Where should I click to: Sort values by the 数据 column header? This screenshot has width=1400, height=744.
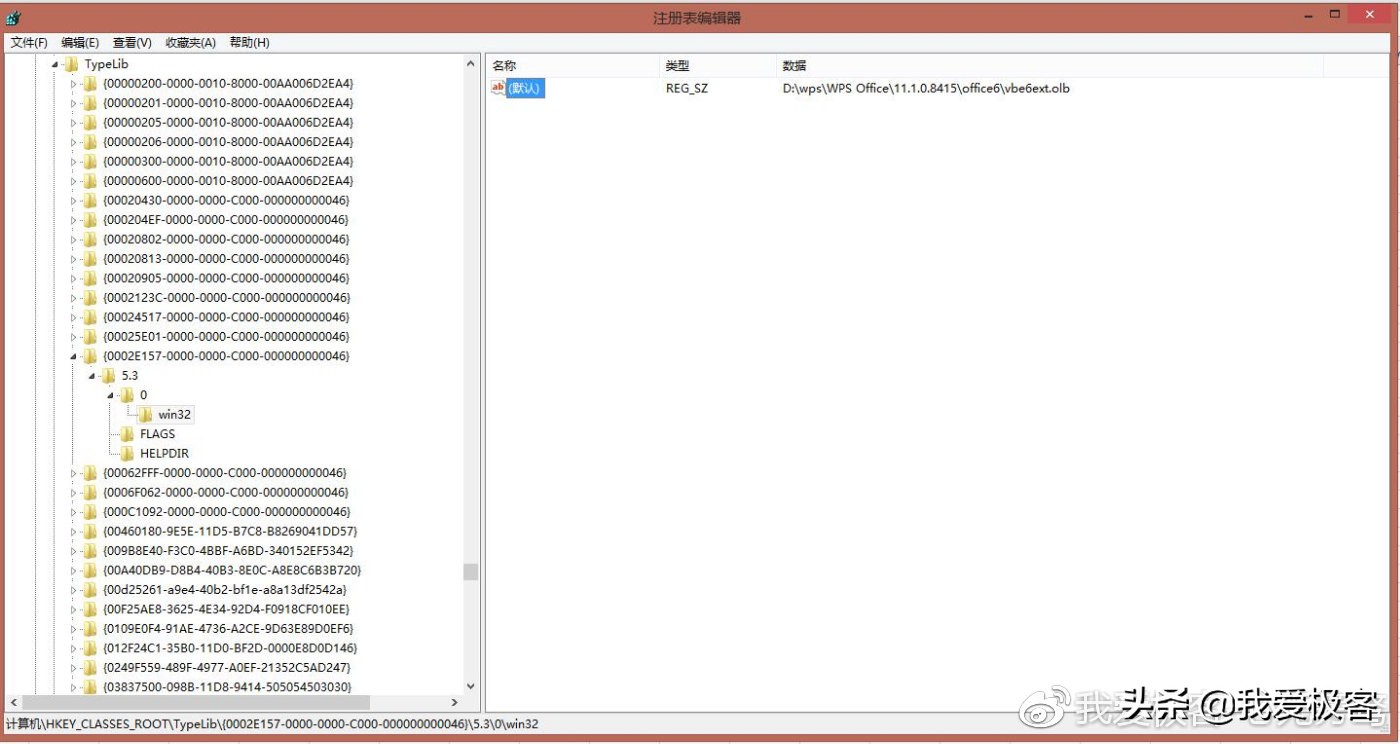[x=1049, y=66]
